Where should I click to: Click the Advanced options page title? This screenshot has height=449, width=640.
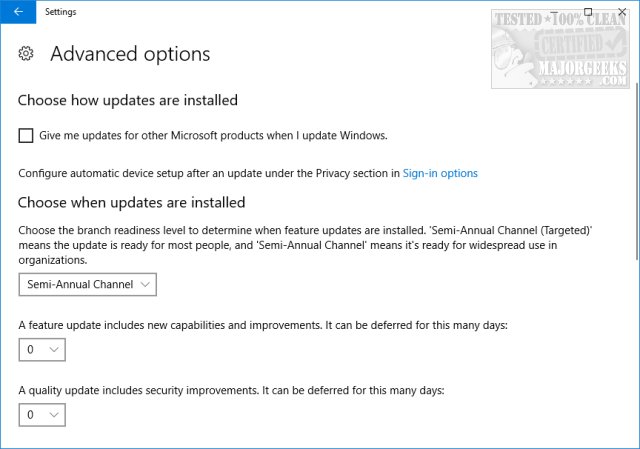click(130, 54)
